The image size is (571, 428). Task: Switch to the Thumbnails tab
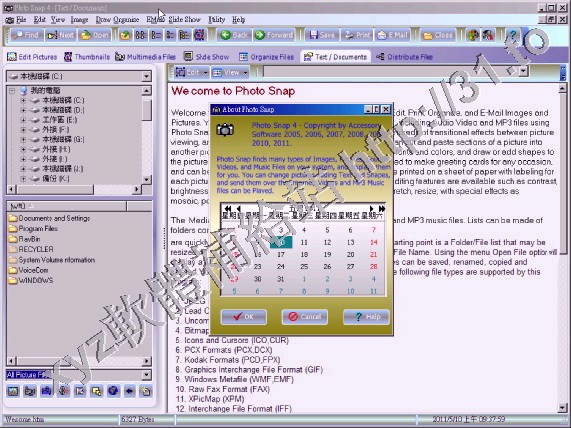click(87, 57)
